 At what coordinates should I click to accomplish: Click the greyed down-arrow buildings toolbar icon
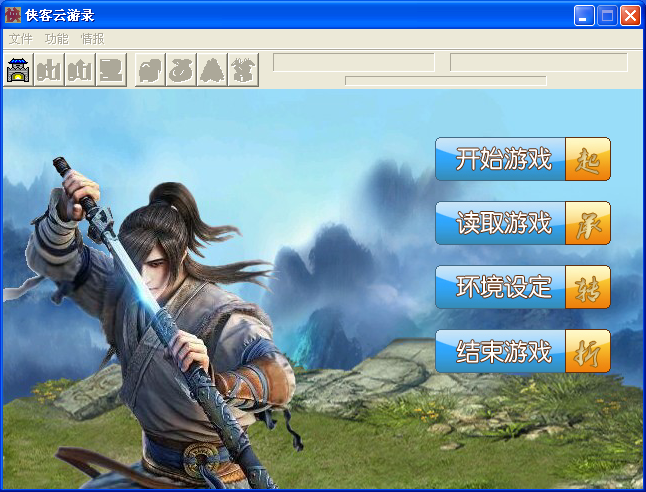pos(49,70)
